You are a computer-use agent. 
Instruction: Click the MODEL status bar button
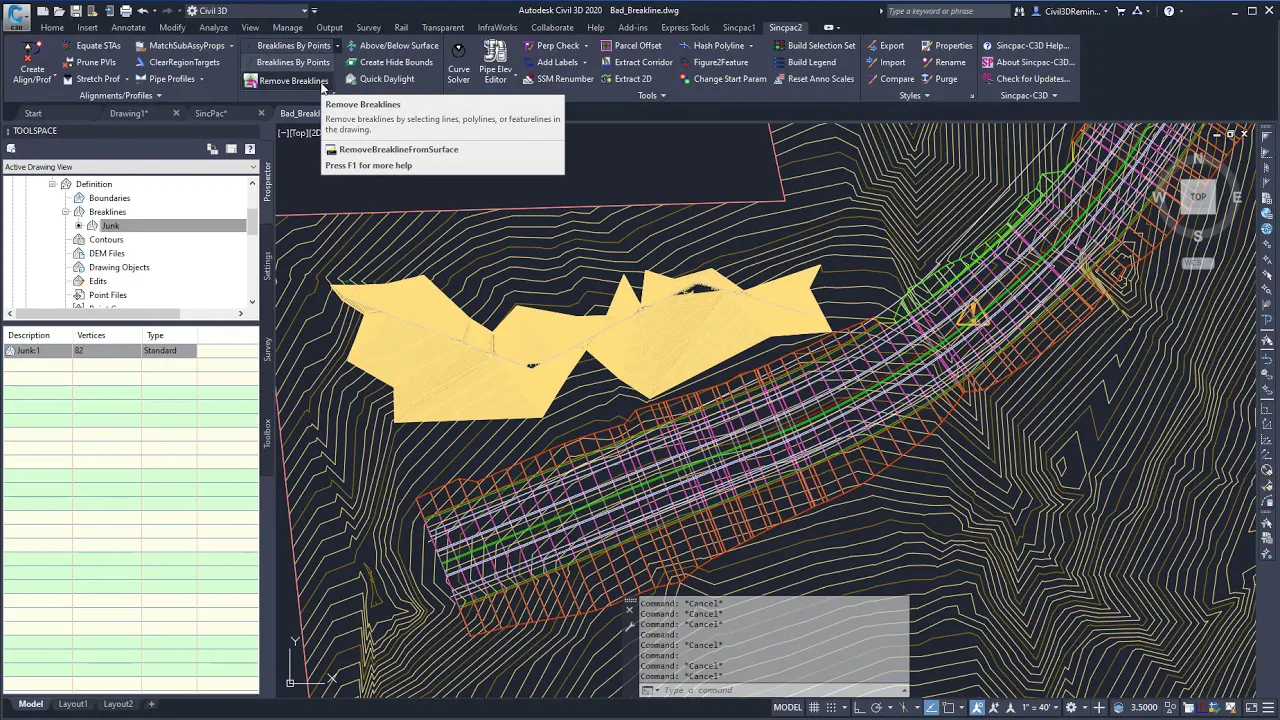click(x=787, y=707)
